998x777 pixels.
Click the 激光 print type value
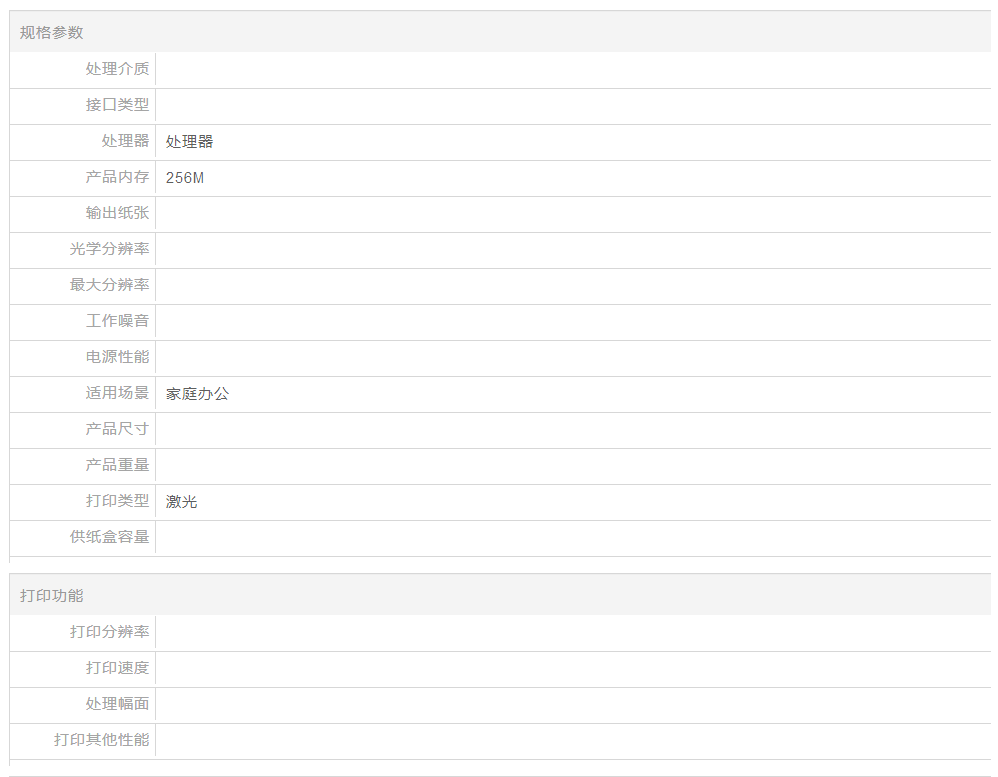pyautogui.click(x=181, y=502)
